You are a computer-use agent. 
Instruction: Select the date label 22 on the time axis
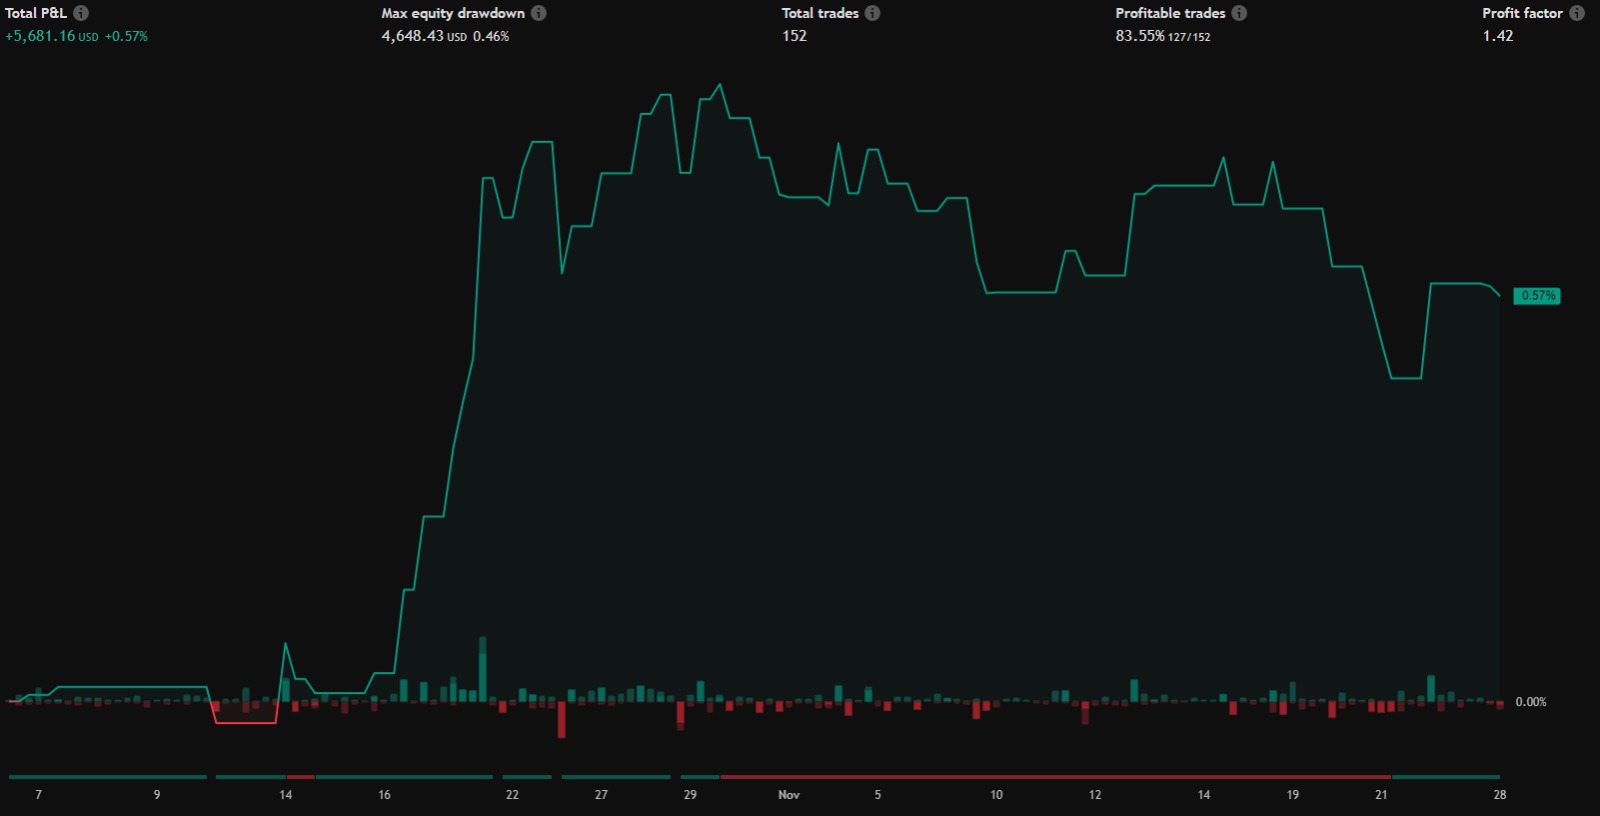click(x=512, y=795)
